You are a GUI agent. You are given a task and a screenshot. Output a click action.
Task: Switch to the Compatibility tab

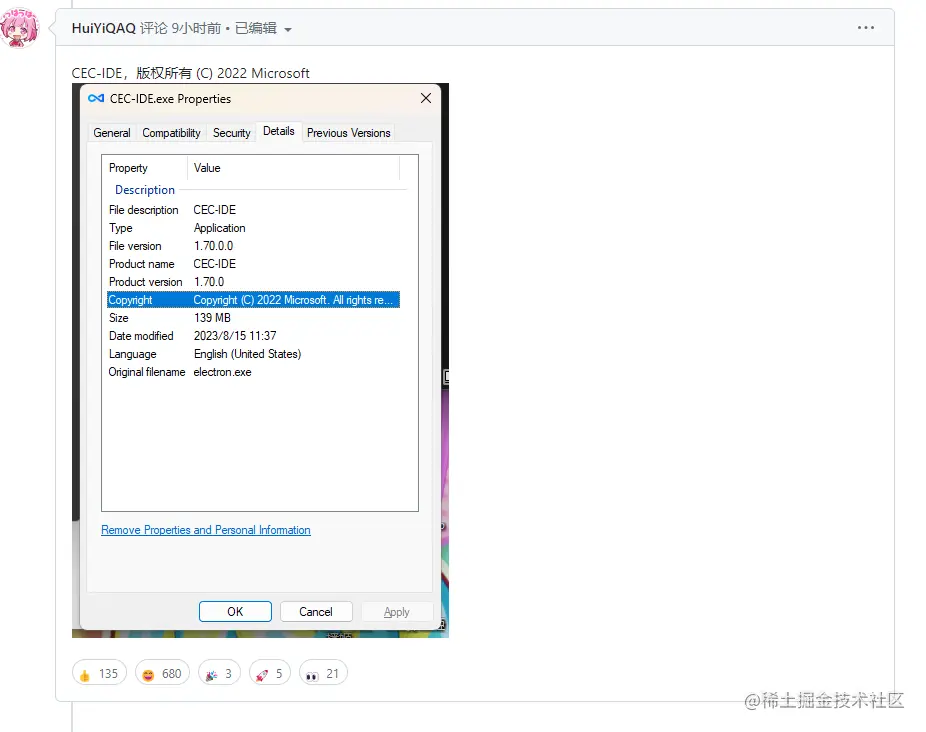coord(171,133)
